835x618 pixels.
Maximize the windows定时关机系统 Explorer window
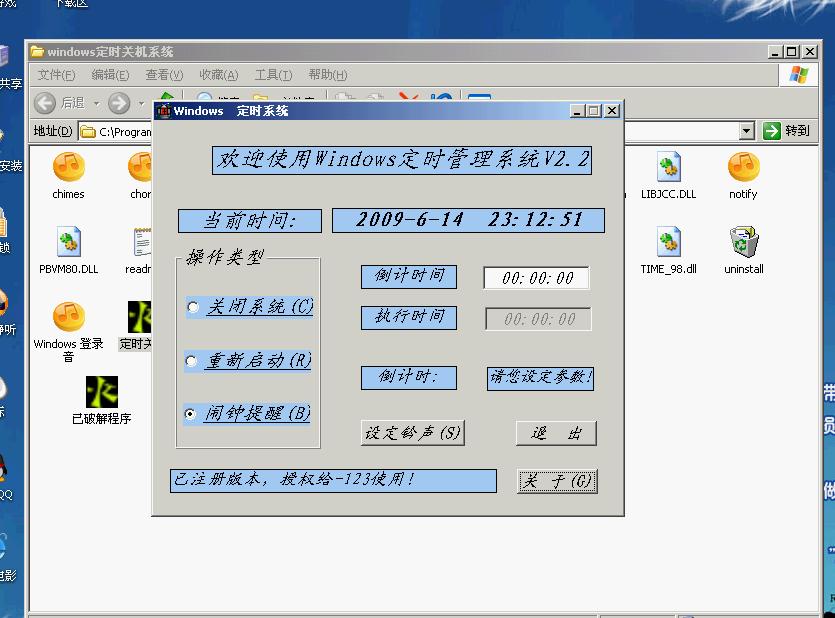click(x=792, y=52)
